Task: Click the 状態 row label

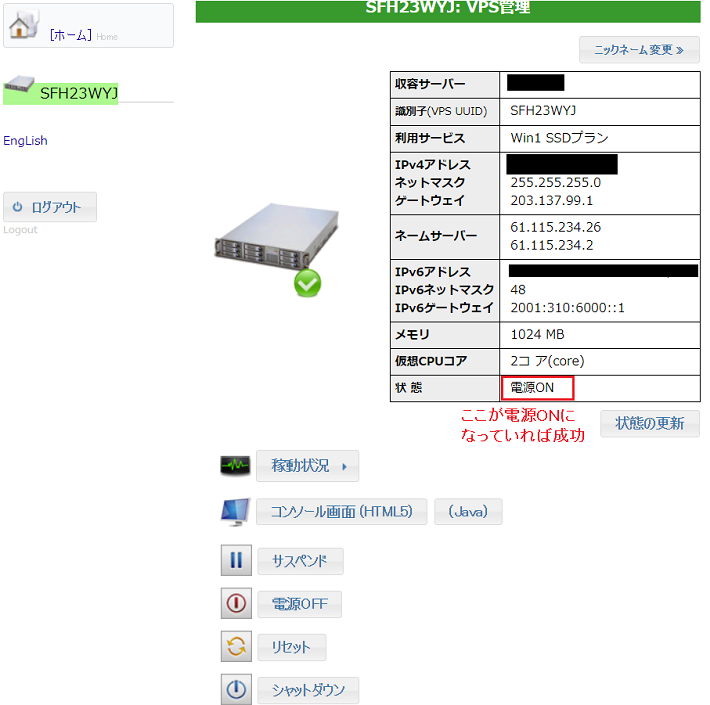Action: click(408, 388)
